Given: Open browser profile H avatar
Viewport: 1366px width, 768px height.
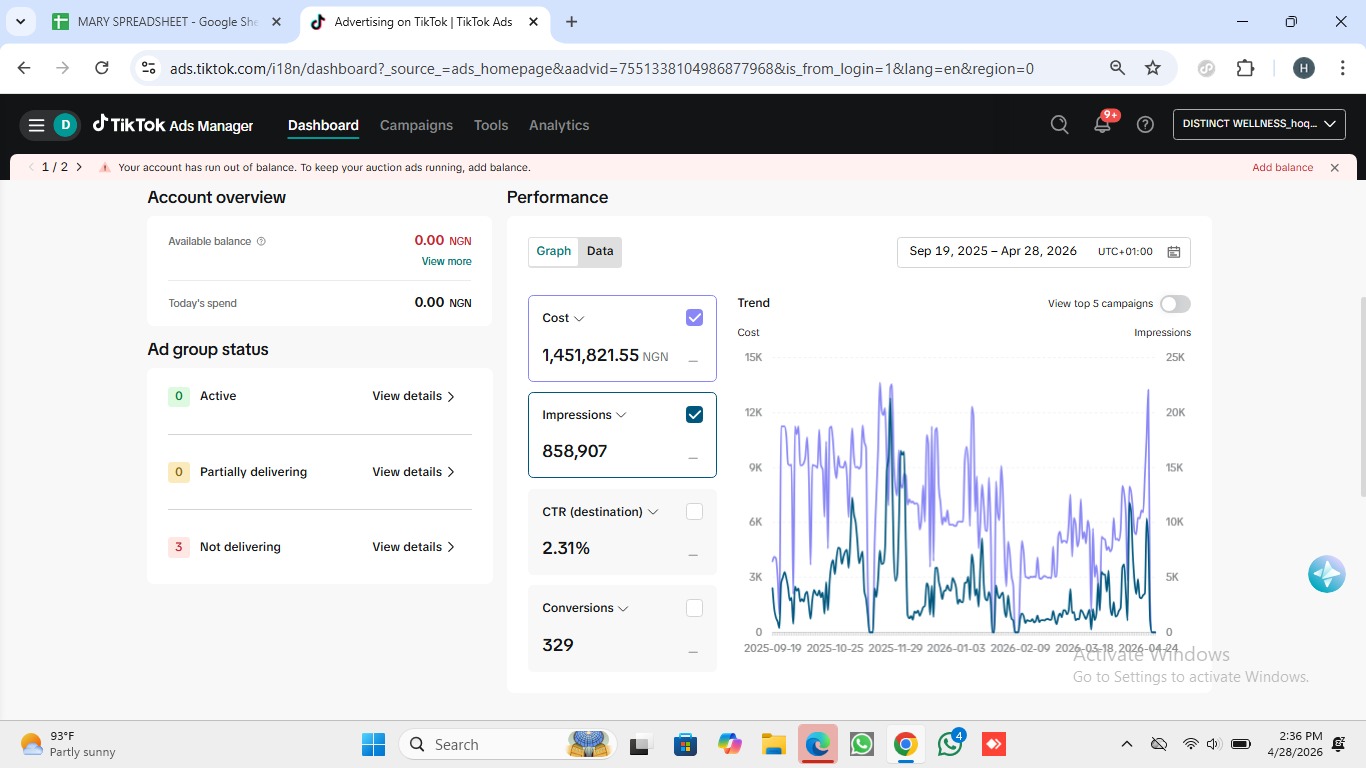Looking at the screenshot, I should pyautogui.click(x=1303, y=68).
